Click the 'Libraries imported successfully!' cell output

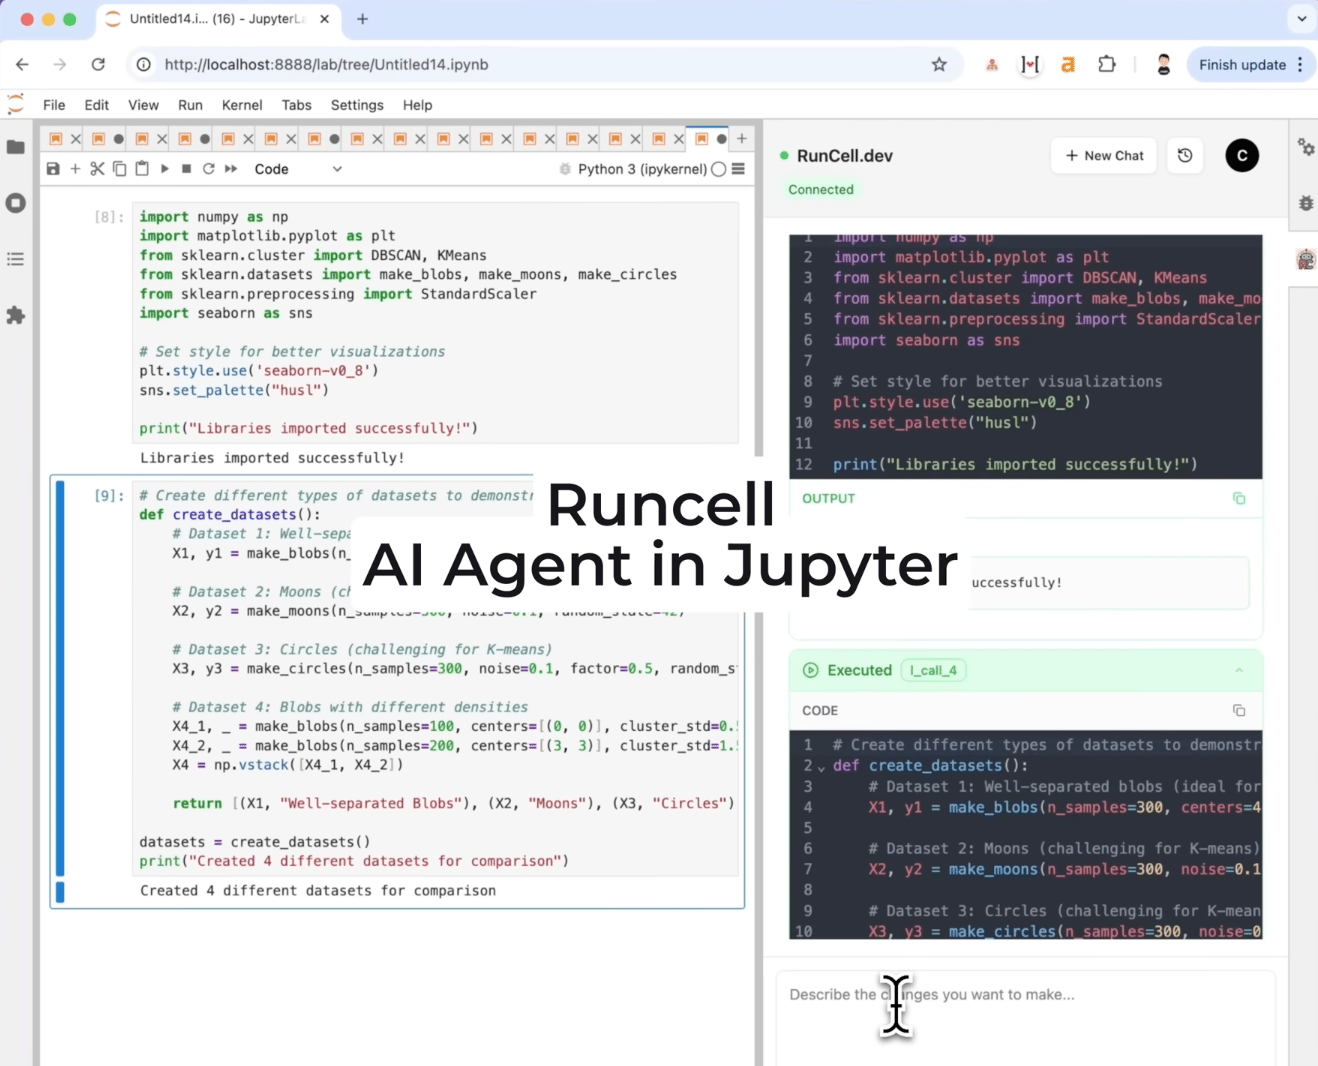point(272,458)
